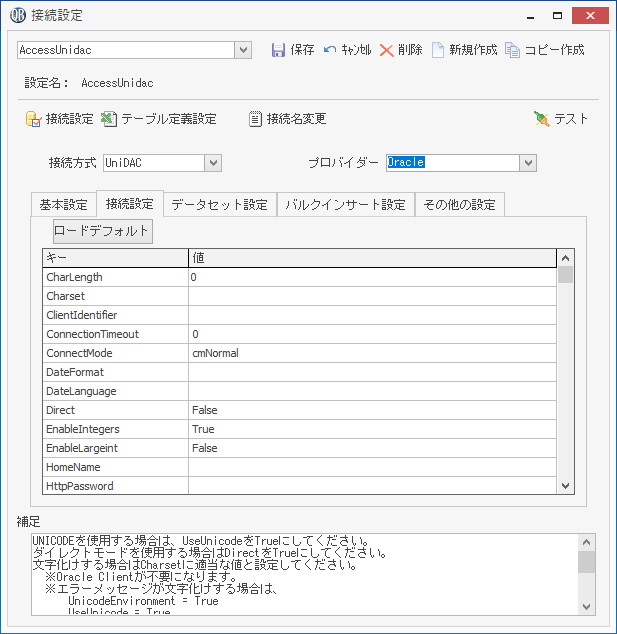
Task: Click the table definition spreadsheet icon
Action: pos(109,119)
